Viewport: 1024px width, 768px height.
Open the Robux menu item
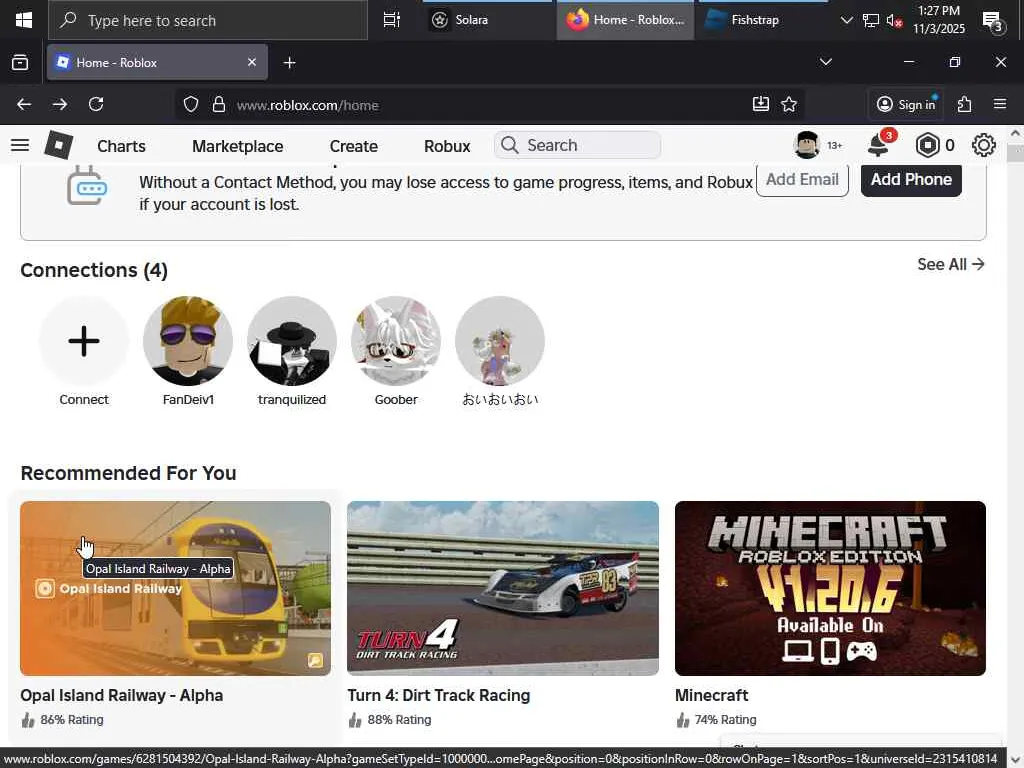coord(447,146)
